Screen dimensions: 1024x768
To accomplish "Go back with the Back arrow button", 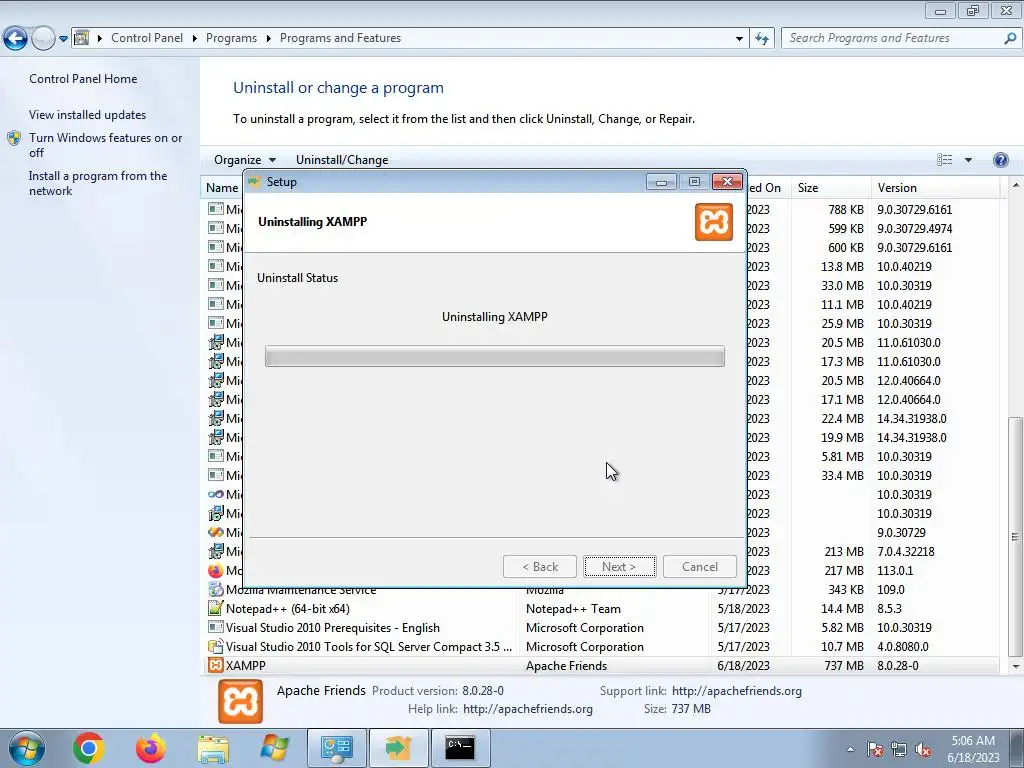I will [x=16, y=38].
